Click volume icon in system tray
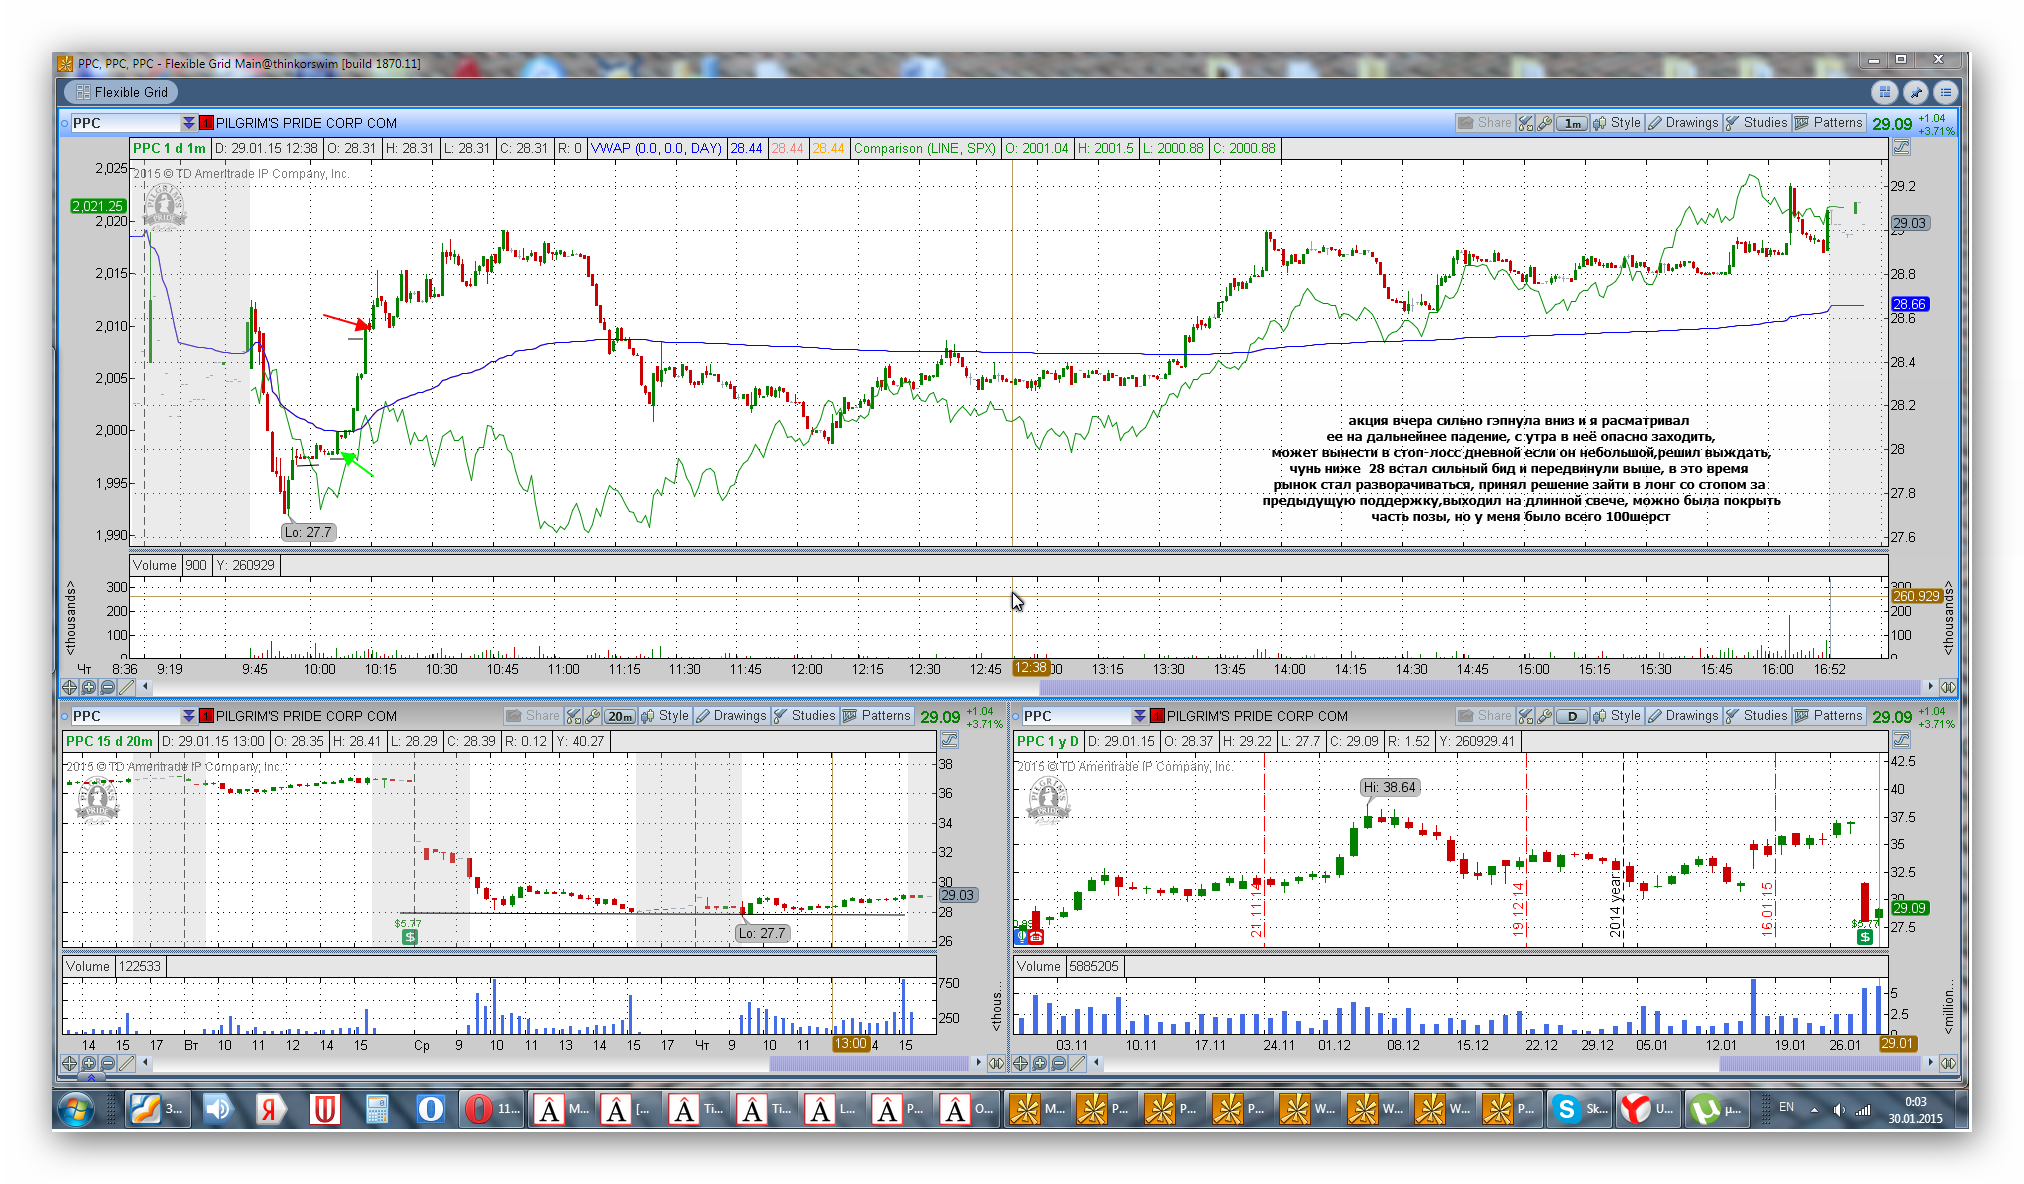 (x=1838, y=1109)
